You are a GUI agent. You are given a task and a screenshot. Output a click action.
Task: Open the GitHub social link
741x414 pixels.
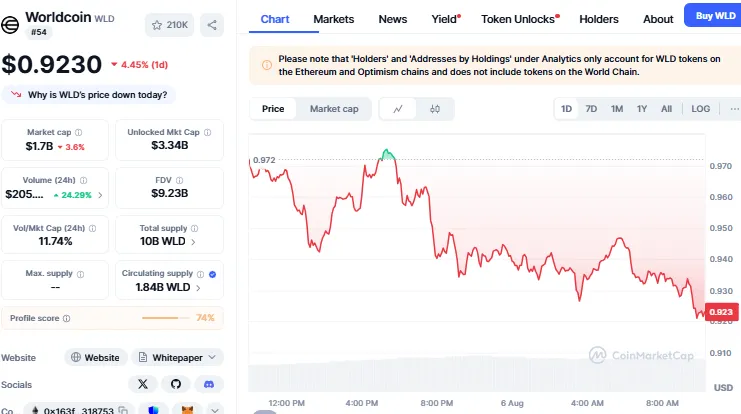(175, 383)
